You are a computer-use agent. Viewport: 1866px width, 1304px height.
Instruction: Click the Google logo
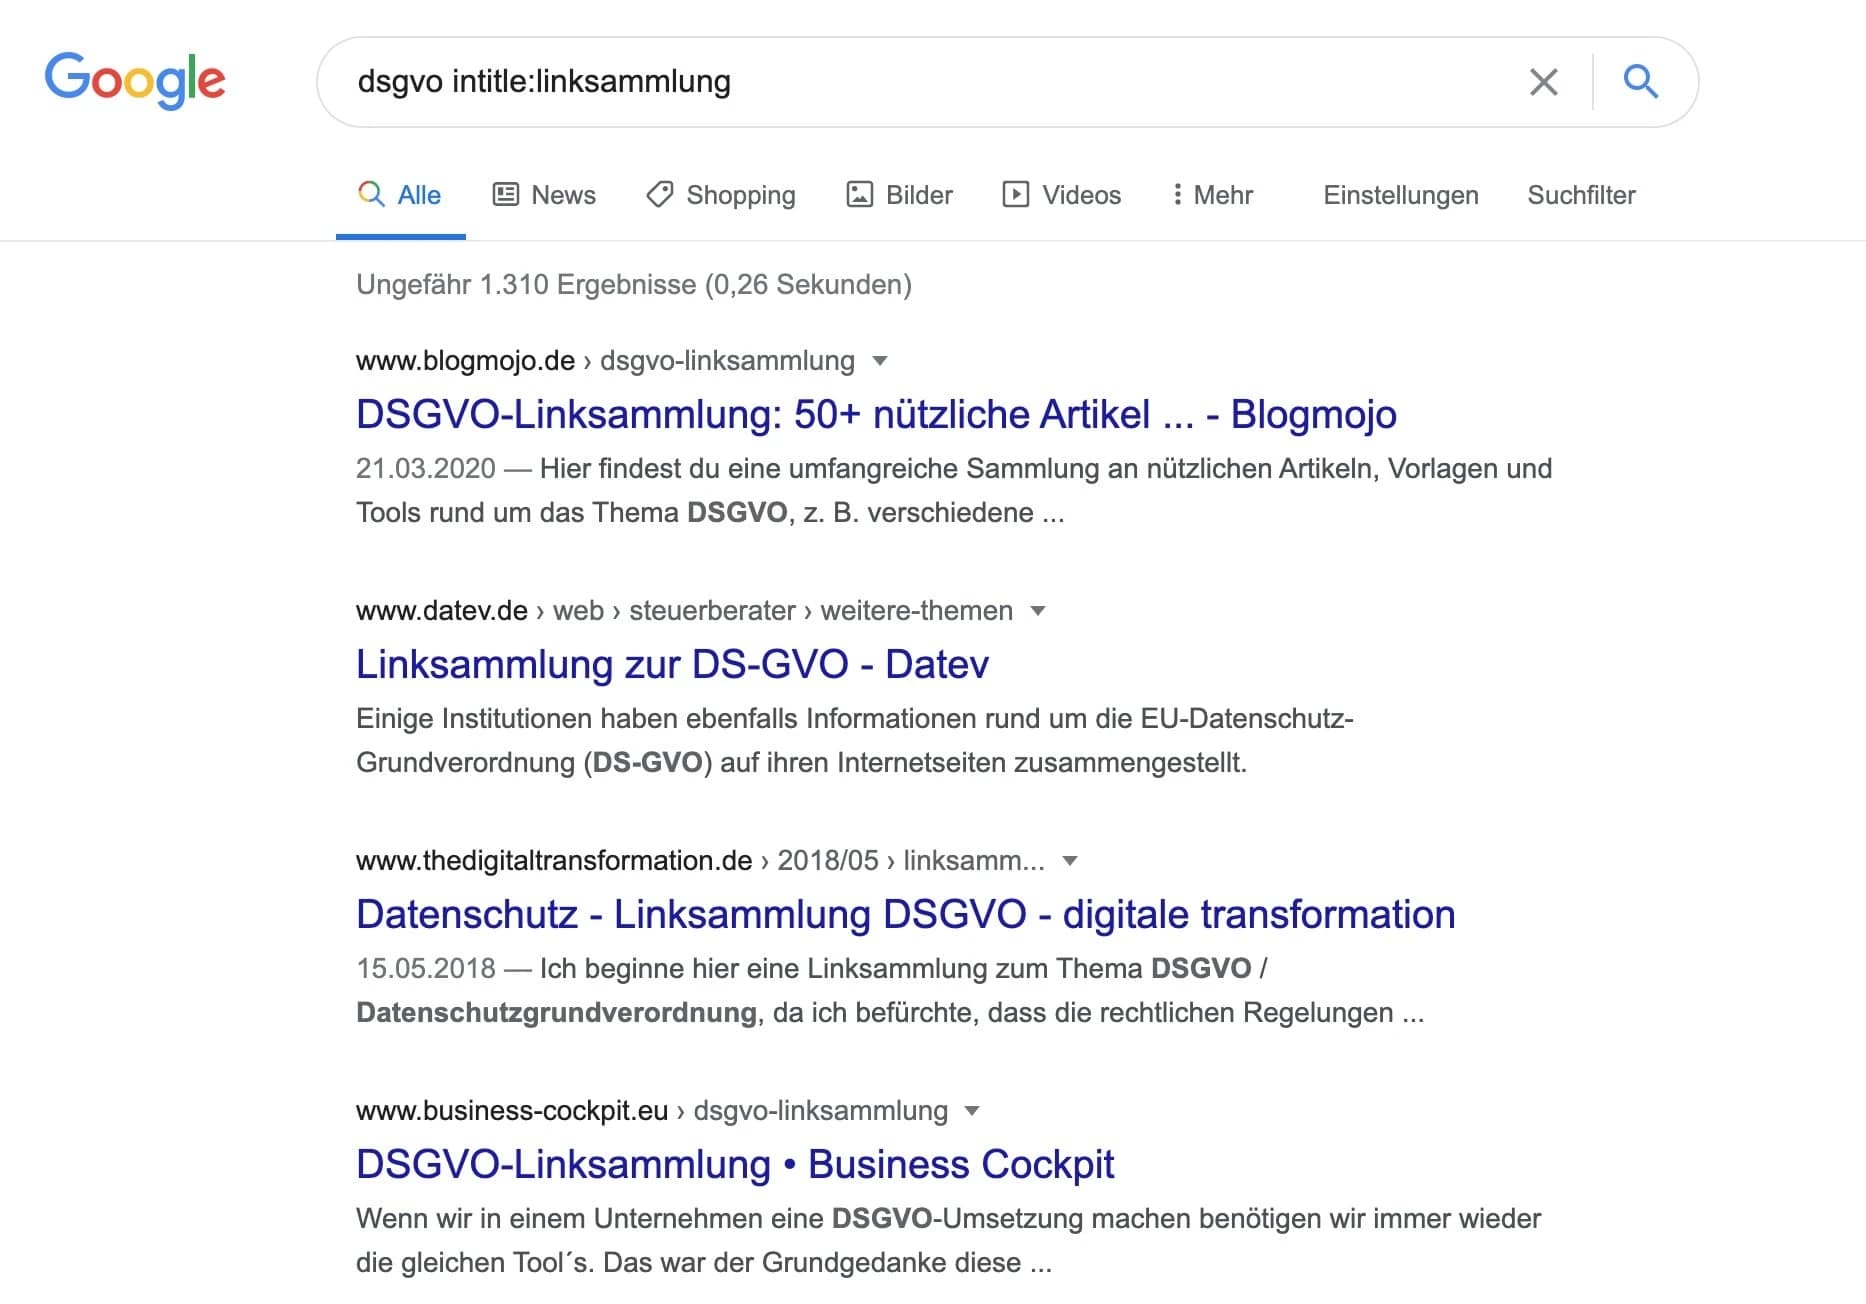pyautogui.click(x=135, y=81)
